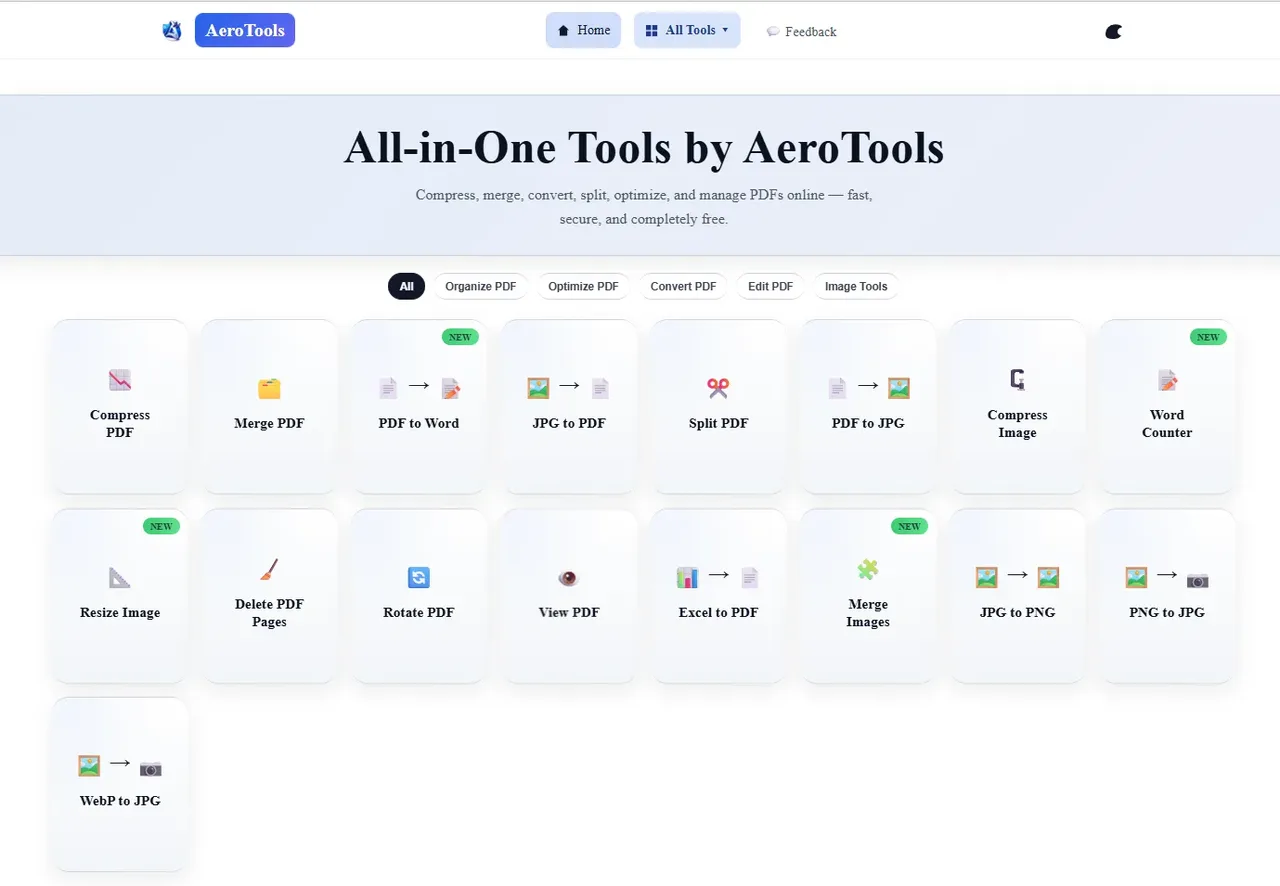This screenshot has height=886, width=1280.
Task: Click the JPG to PNG picture icons
Action: pos(1017,577)
